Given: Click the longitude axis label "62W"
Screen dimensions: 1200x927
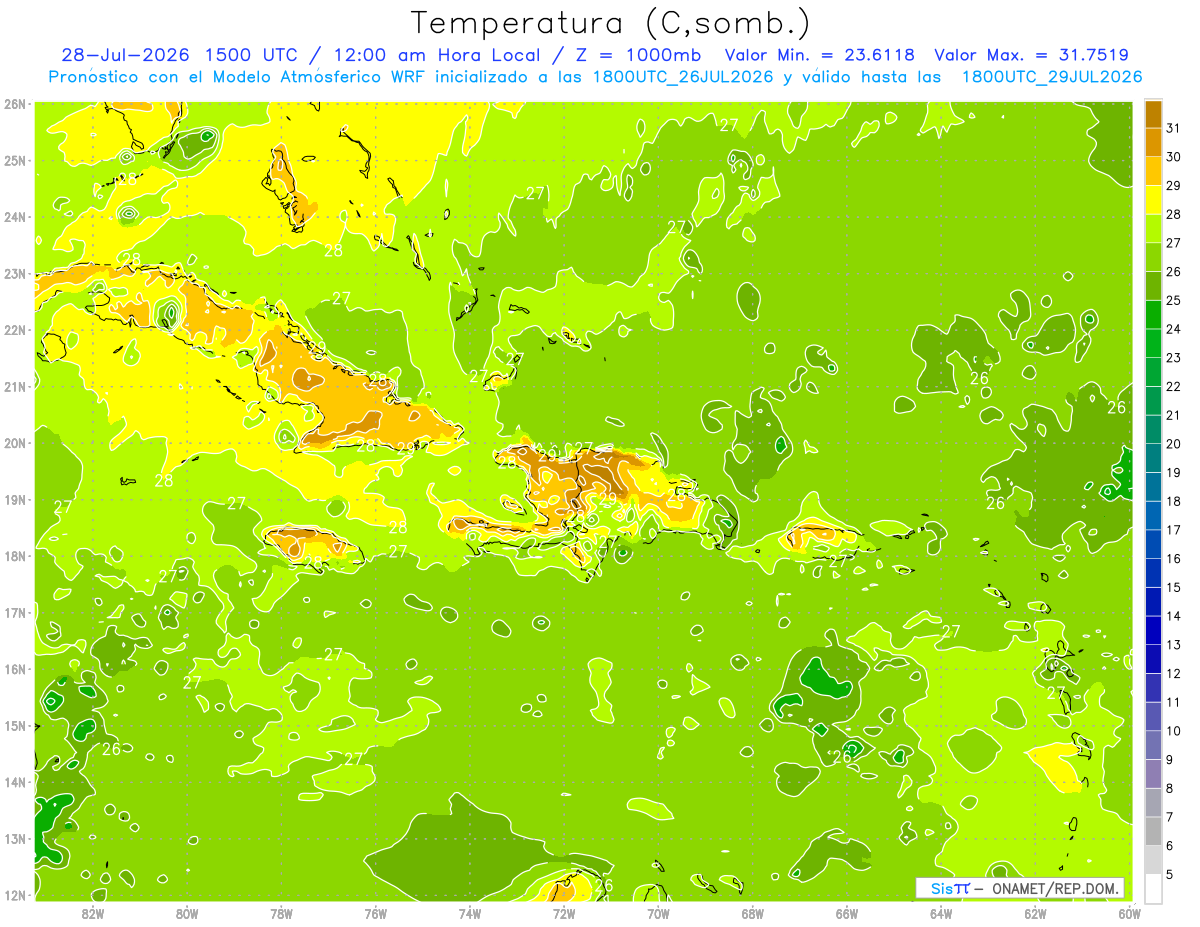Looking at the screenshot, I should [x=1035, y=913].
